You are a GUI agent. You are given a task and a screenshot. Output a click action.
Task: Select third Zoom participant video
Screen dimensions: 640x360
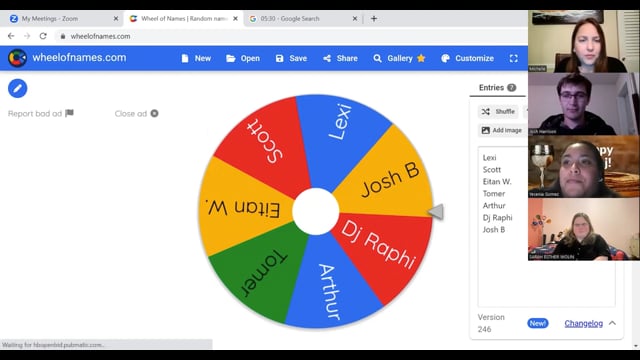point(584,167)
